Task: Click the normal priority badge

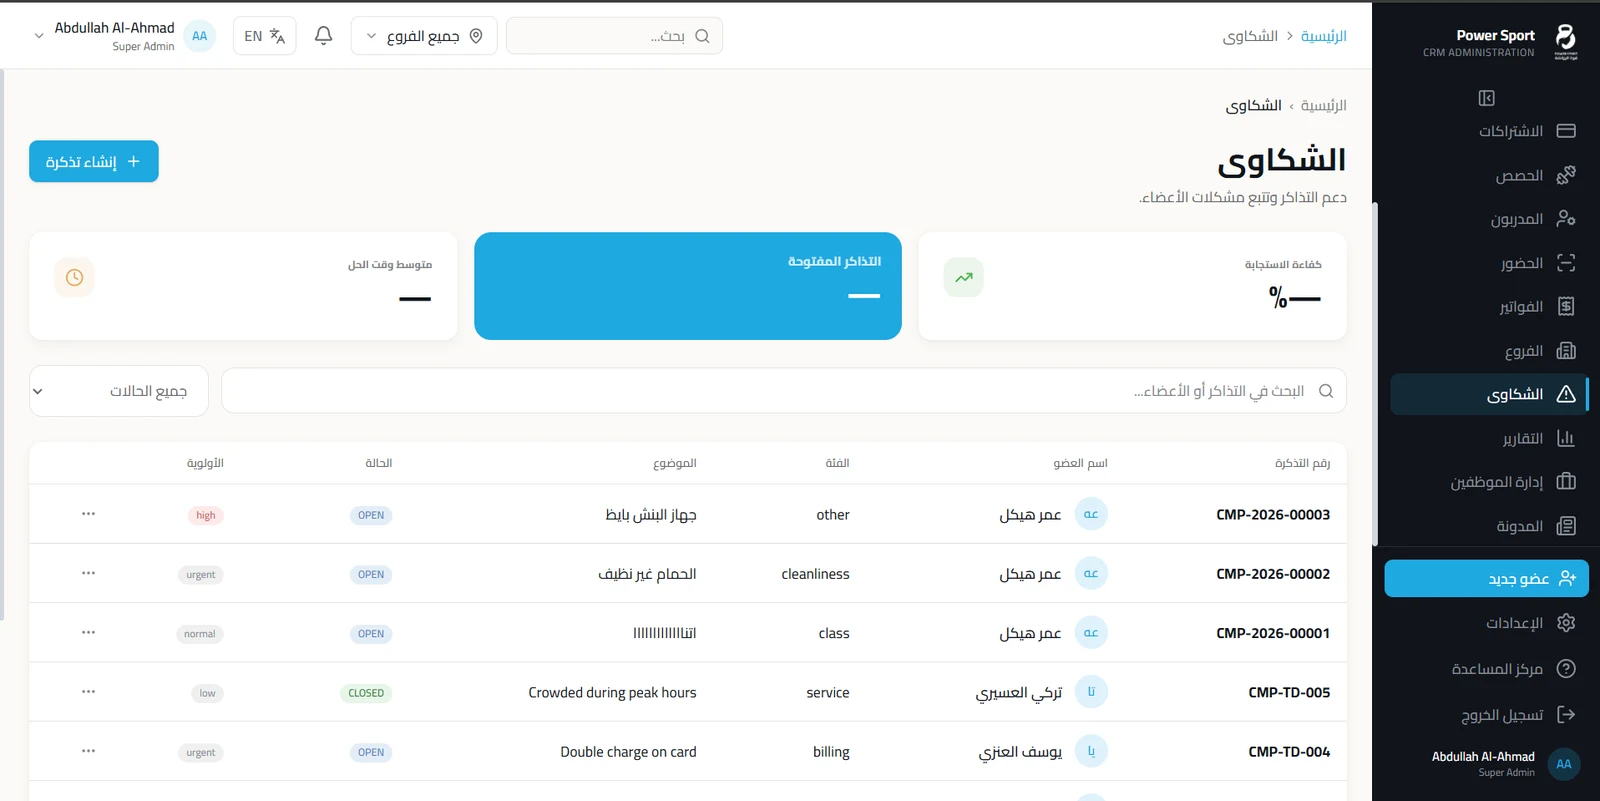Action: [200, 634]
